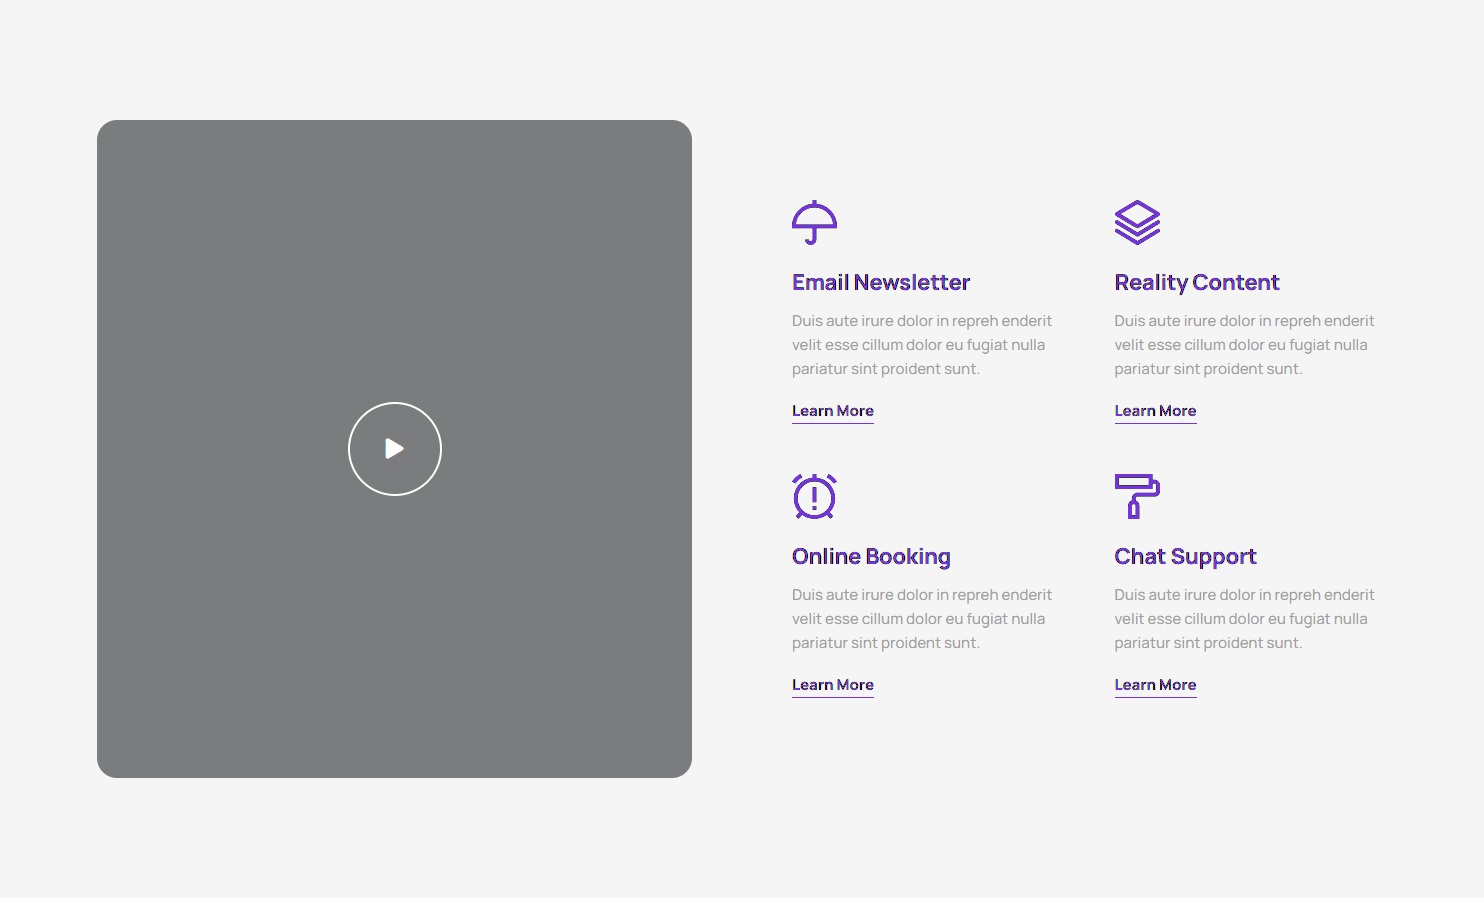Image resolution: width=1484 pixels, height=898 pixels.
Task: Click the umbrella icon above Email Newsletter
Action: (814, 222)
